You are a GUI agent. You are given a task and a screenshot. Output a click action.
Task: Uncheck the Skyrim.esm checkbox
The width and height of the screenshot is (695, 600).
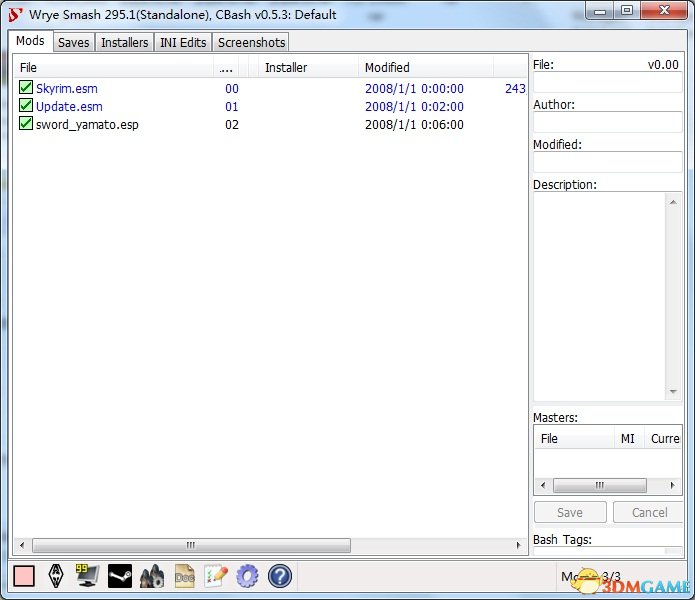tap(26, 87)
